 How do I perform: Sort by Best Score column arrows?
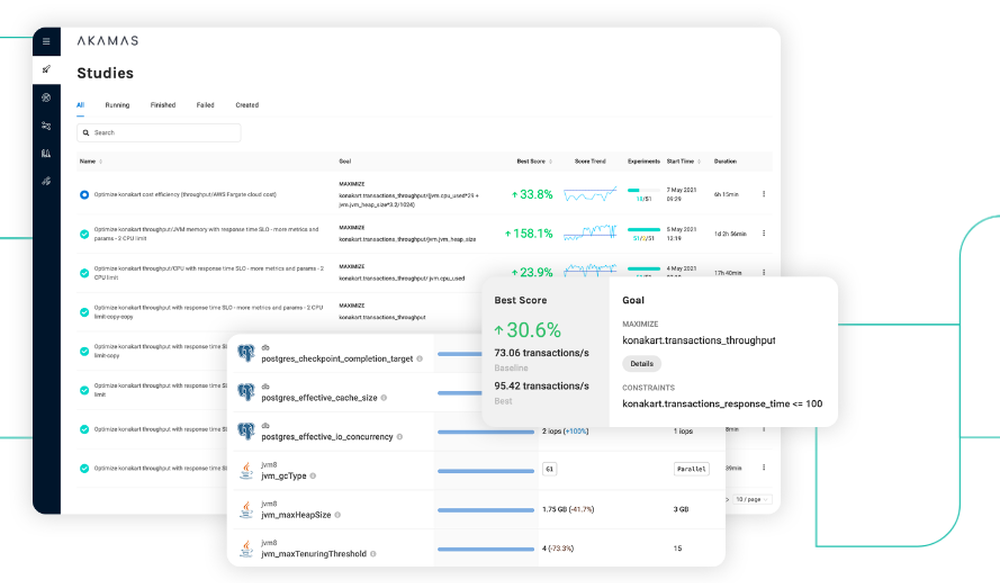point(550,161)
